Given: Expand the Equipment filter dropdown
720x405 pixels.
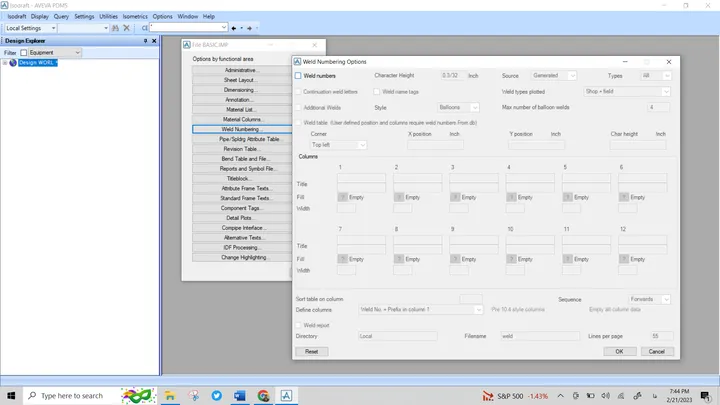Looking at the screenshot, I should tap(55, 52).
